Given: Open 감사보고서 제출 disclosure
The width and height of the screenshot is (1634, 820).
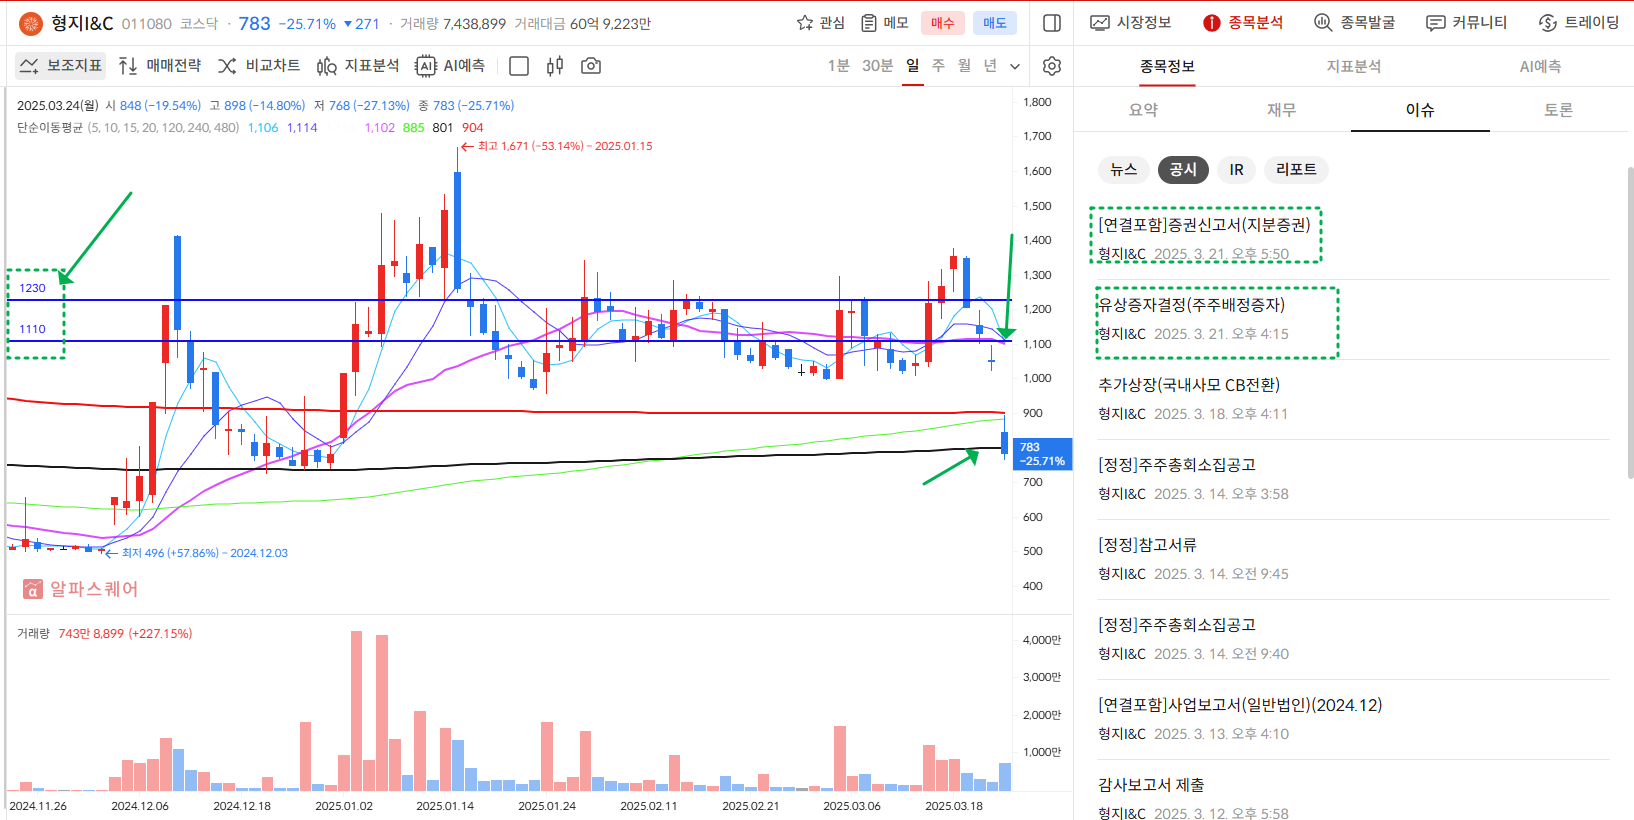Looking at the screenshot, I should click(1151, 785).
